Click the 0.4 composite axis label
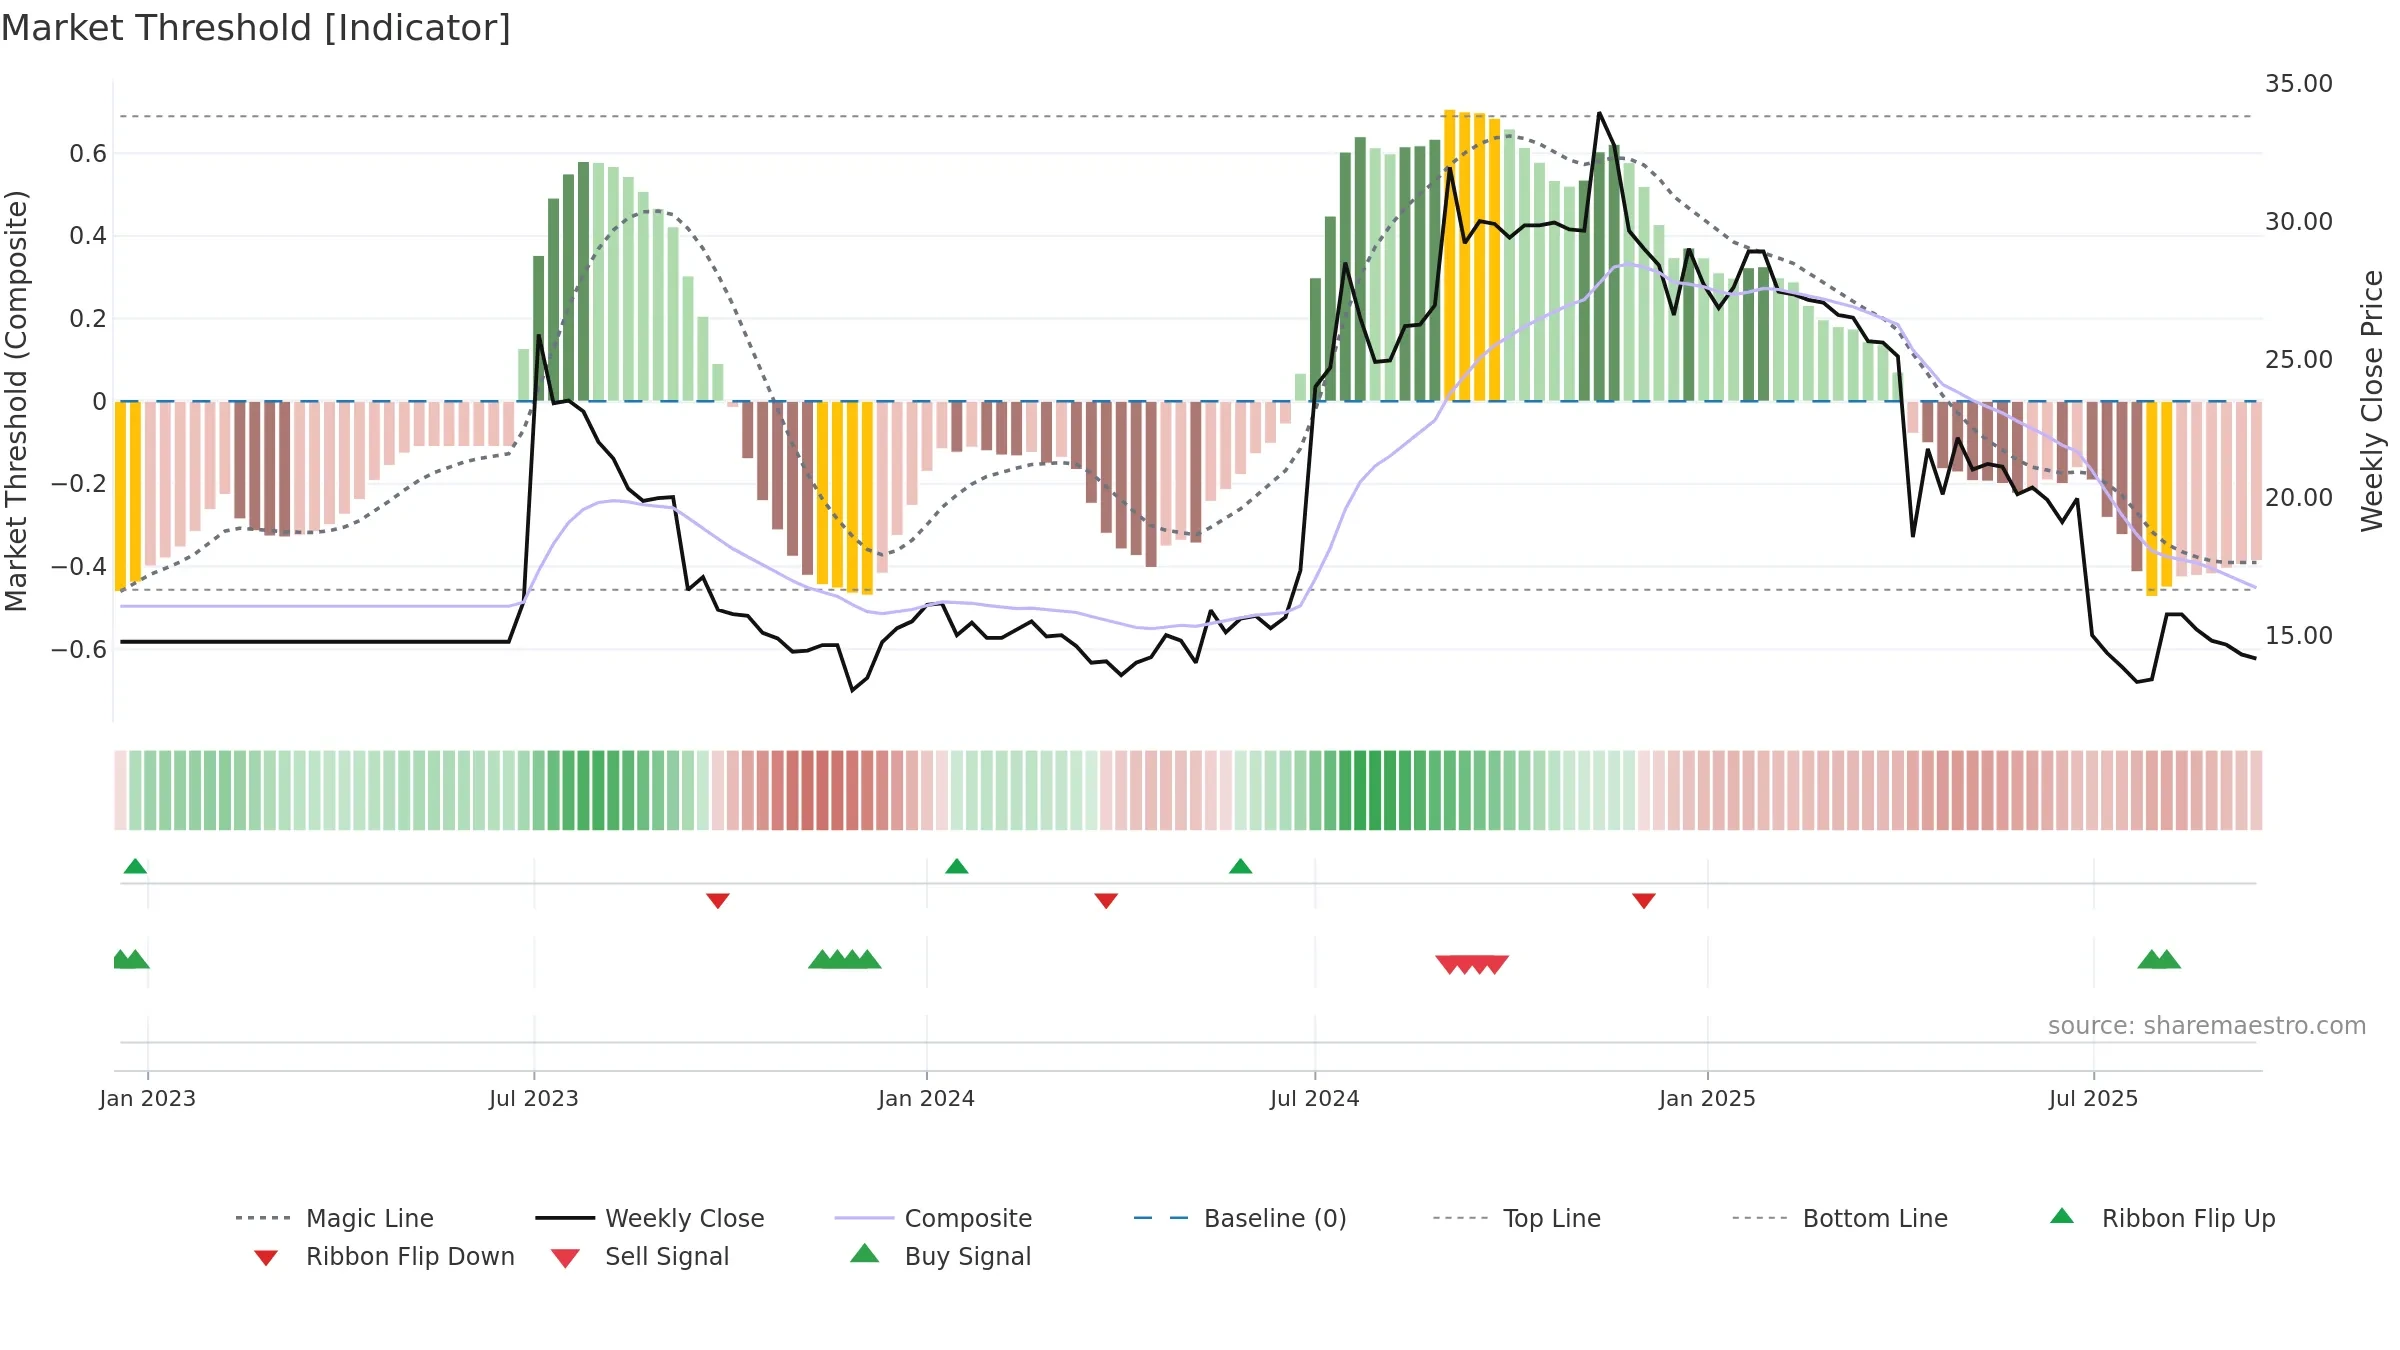2400x1350 pixels. pyautogui.click(x=88, y=236)
